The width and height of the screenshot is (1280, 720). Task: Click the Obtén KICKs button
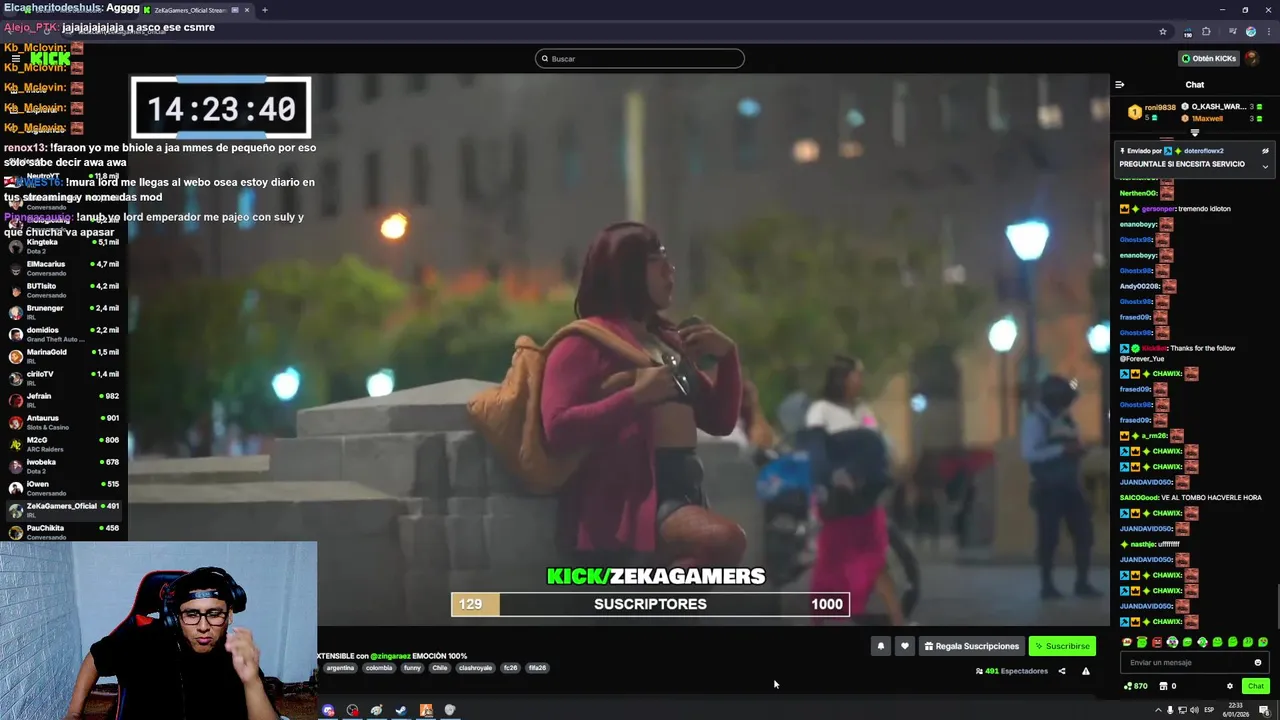point(1209,59)
